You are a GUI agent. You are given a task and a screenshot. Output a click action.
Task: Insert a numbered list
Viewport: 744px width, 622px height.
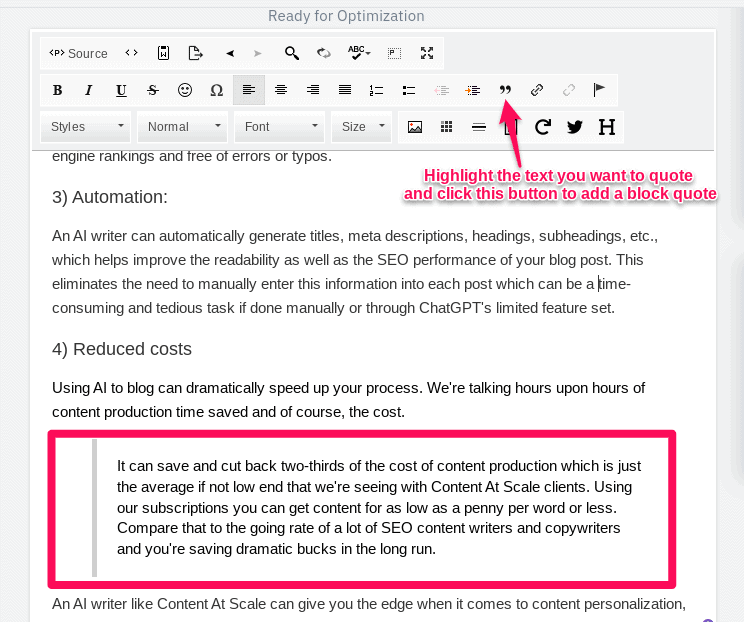[x=376, y=90]
